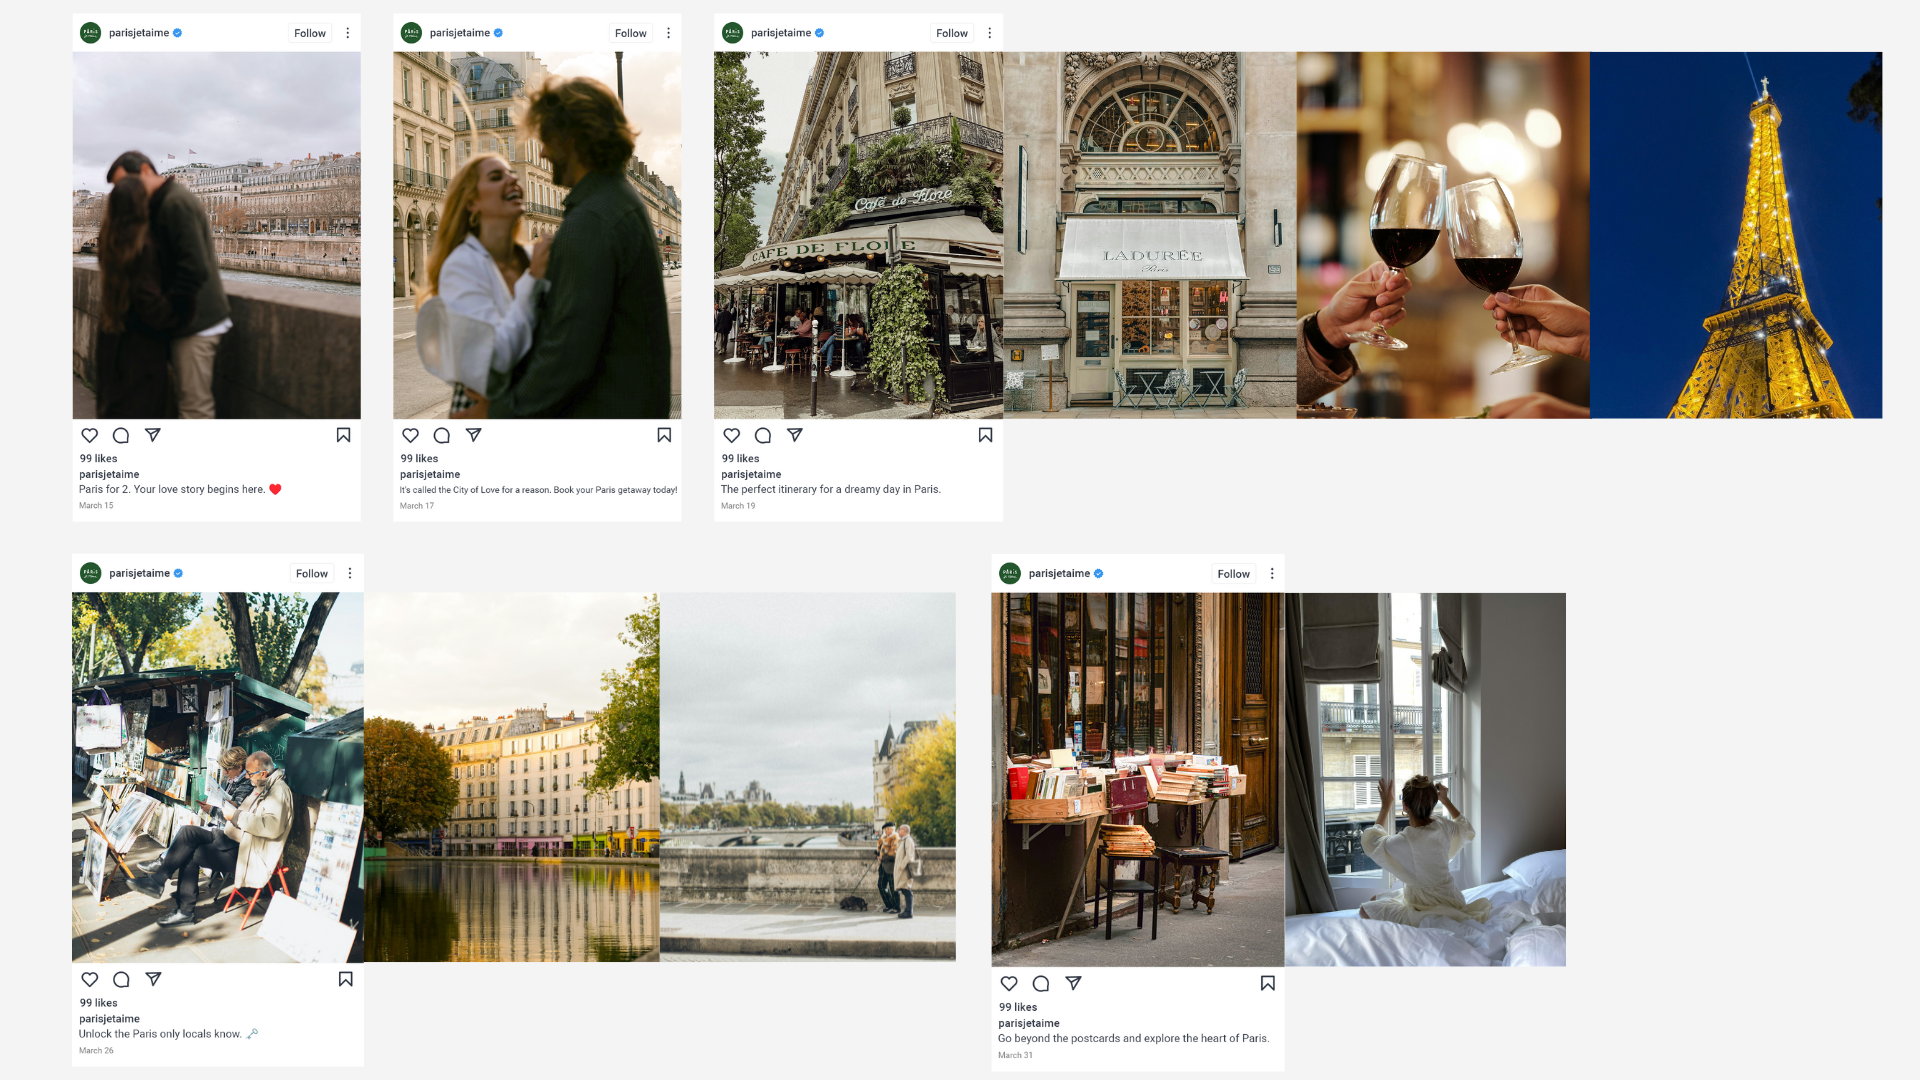
Task: Click Follow on the March 26 post header
Action: pos(311,573)
